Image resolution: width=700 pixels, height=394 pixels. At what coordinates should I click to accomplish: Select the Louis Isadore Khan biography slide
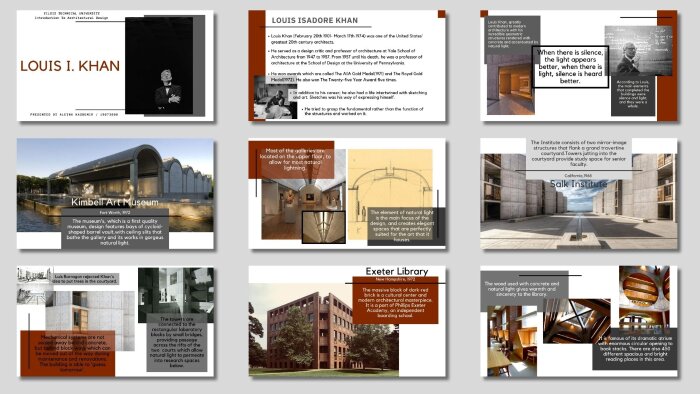click(347, 66)
